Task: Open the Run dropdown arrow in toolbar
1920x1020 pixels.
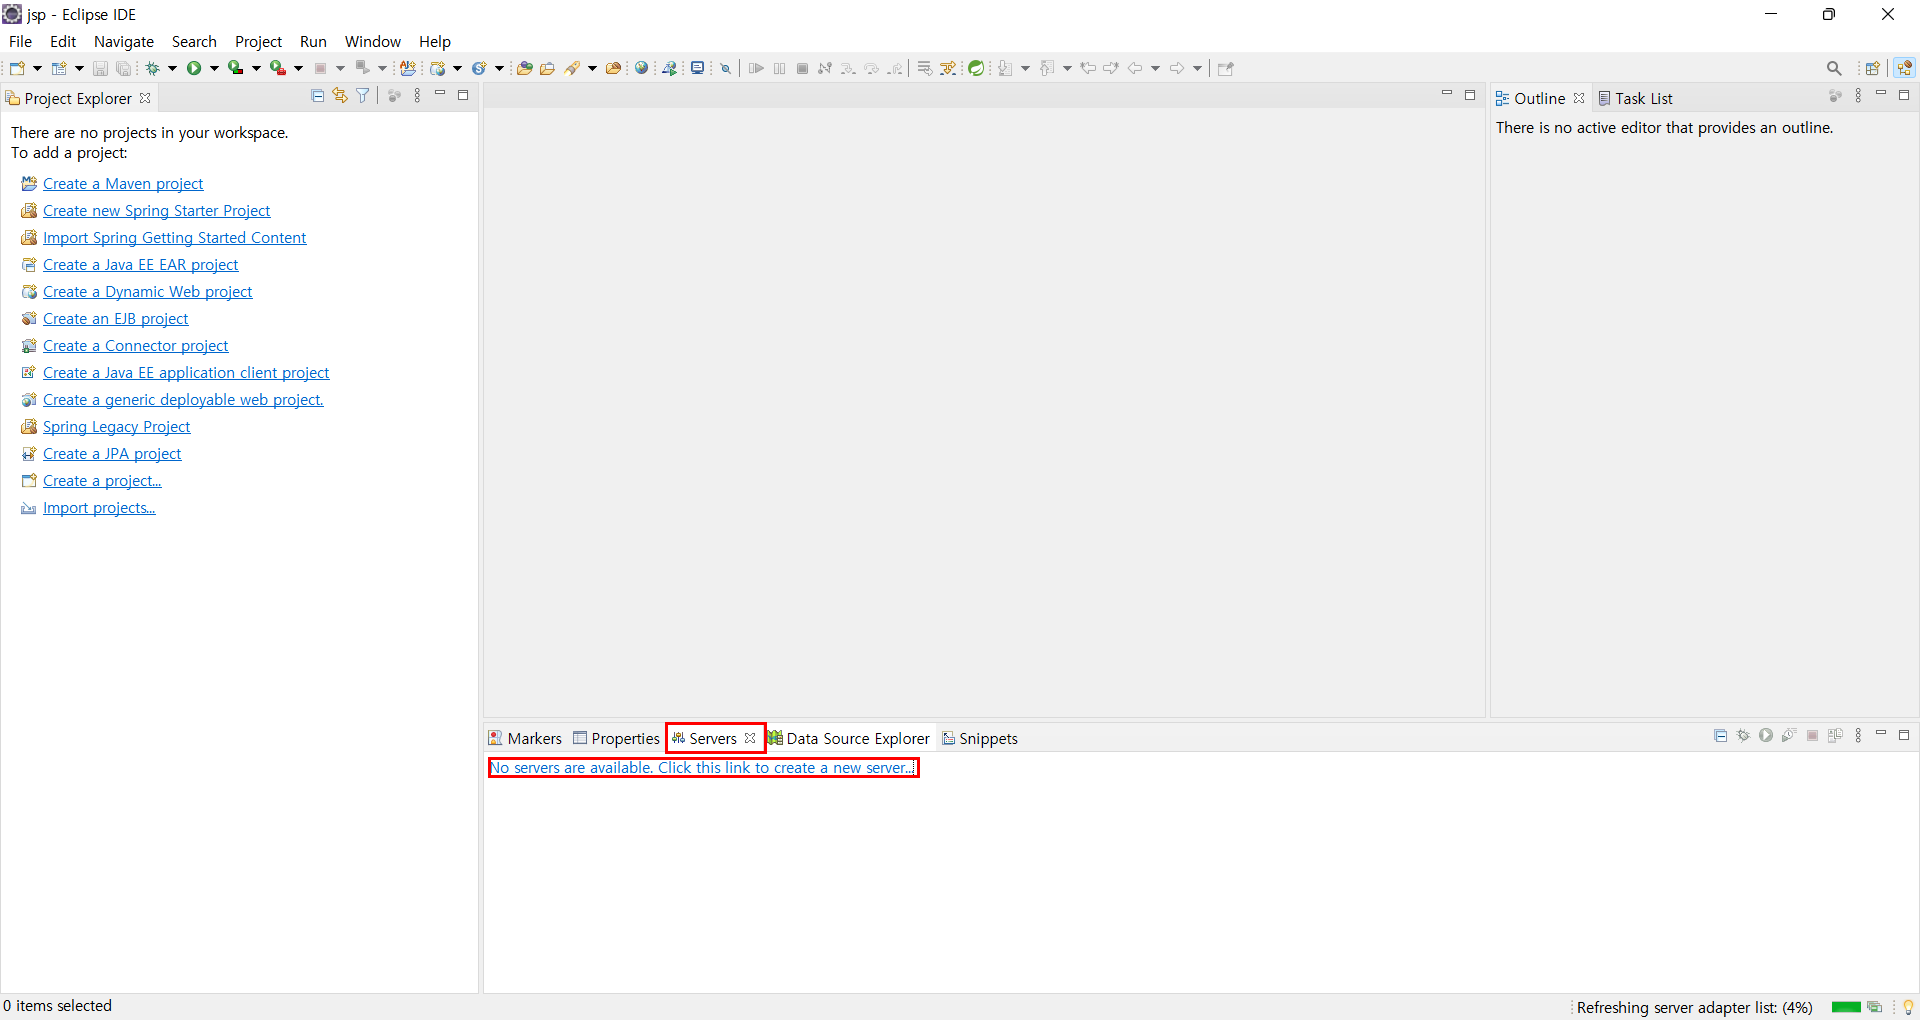Action: coord(214,68)
